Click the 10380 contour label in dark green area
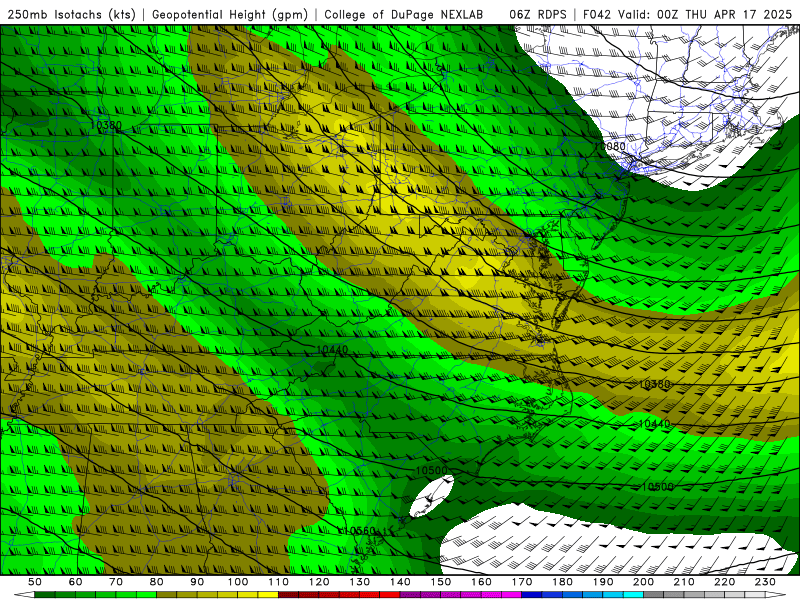 [x=106, y=125]
